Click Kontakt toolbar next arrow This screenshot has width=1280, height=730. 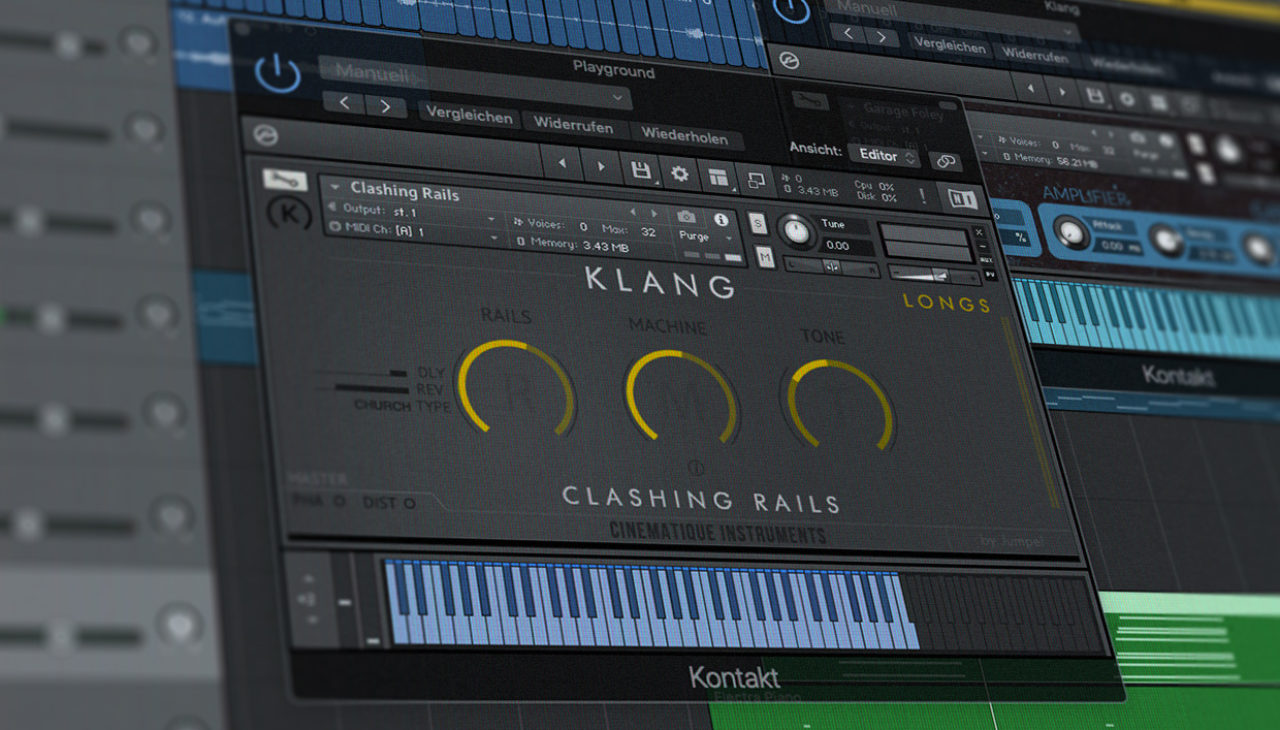point(600,167)
